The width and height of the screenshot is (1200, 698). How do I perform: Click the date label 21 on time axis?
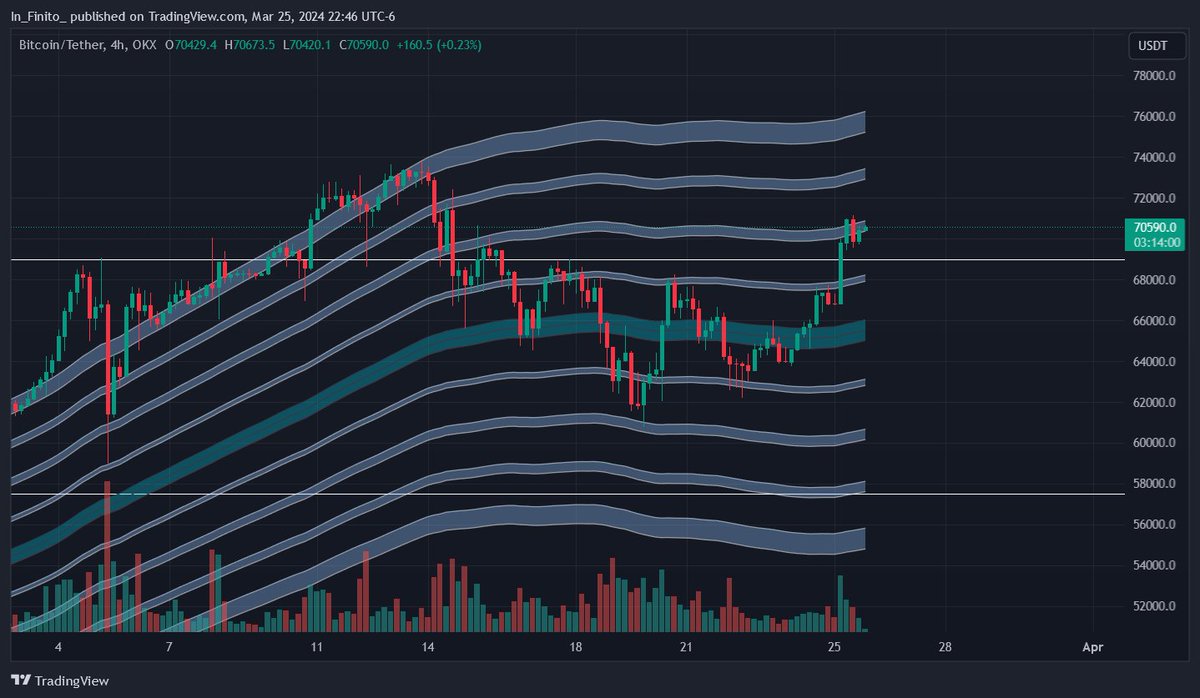685,647
